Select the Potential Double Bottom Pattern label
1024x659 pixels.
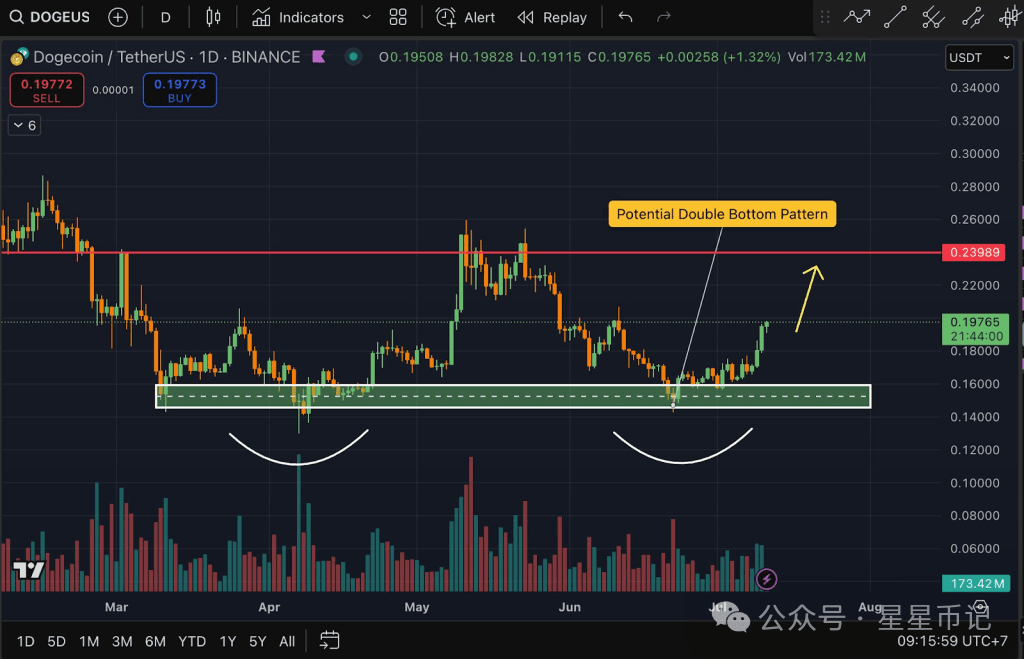click(722, 214)
